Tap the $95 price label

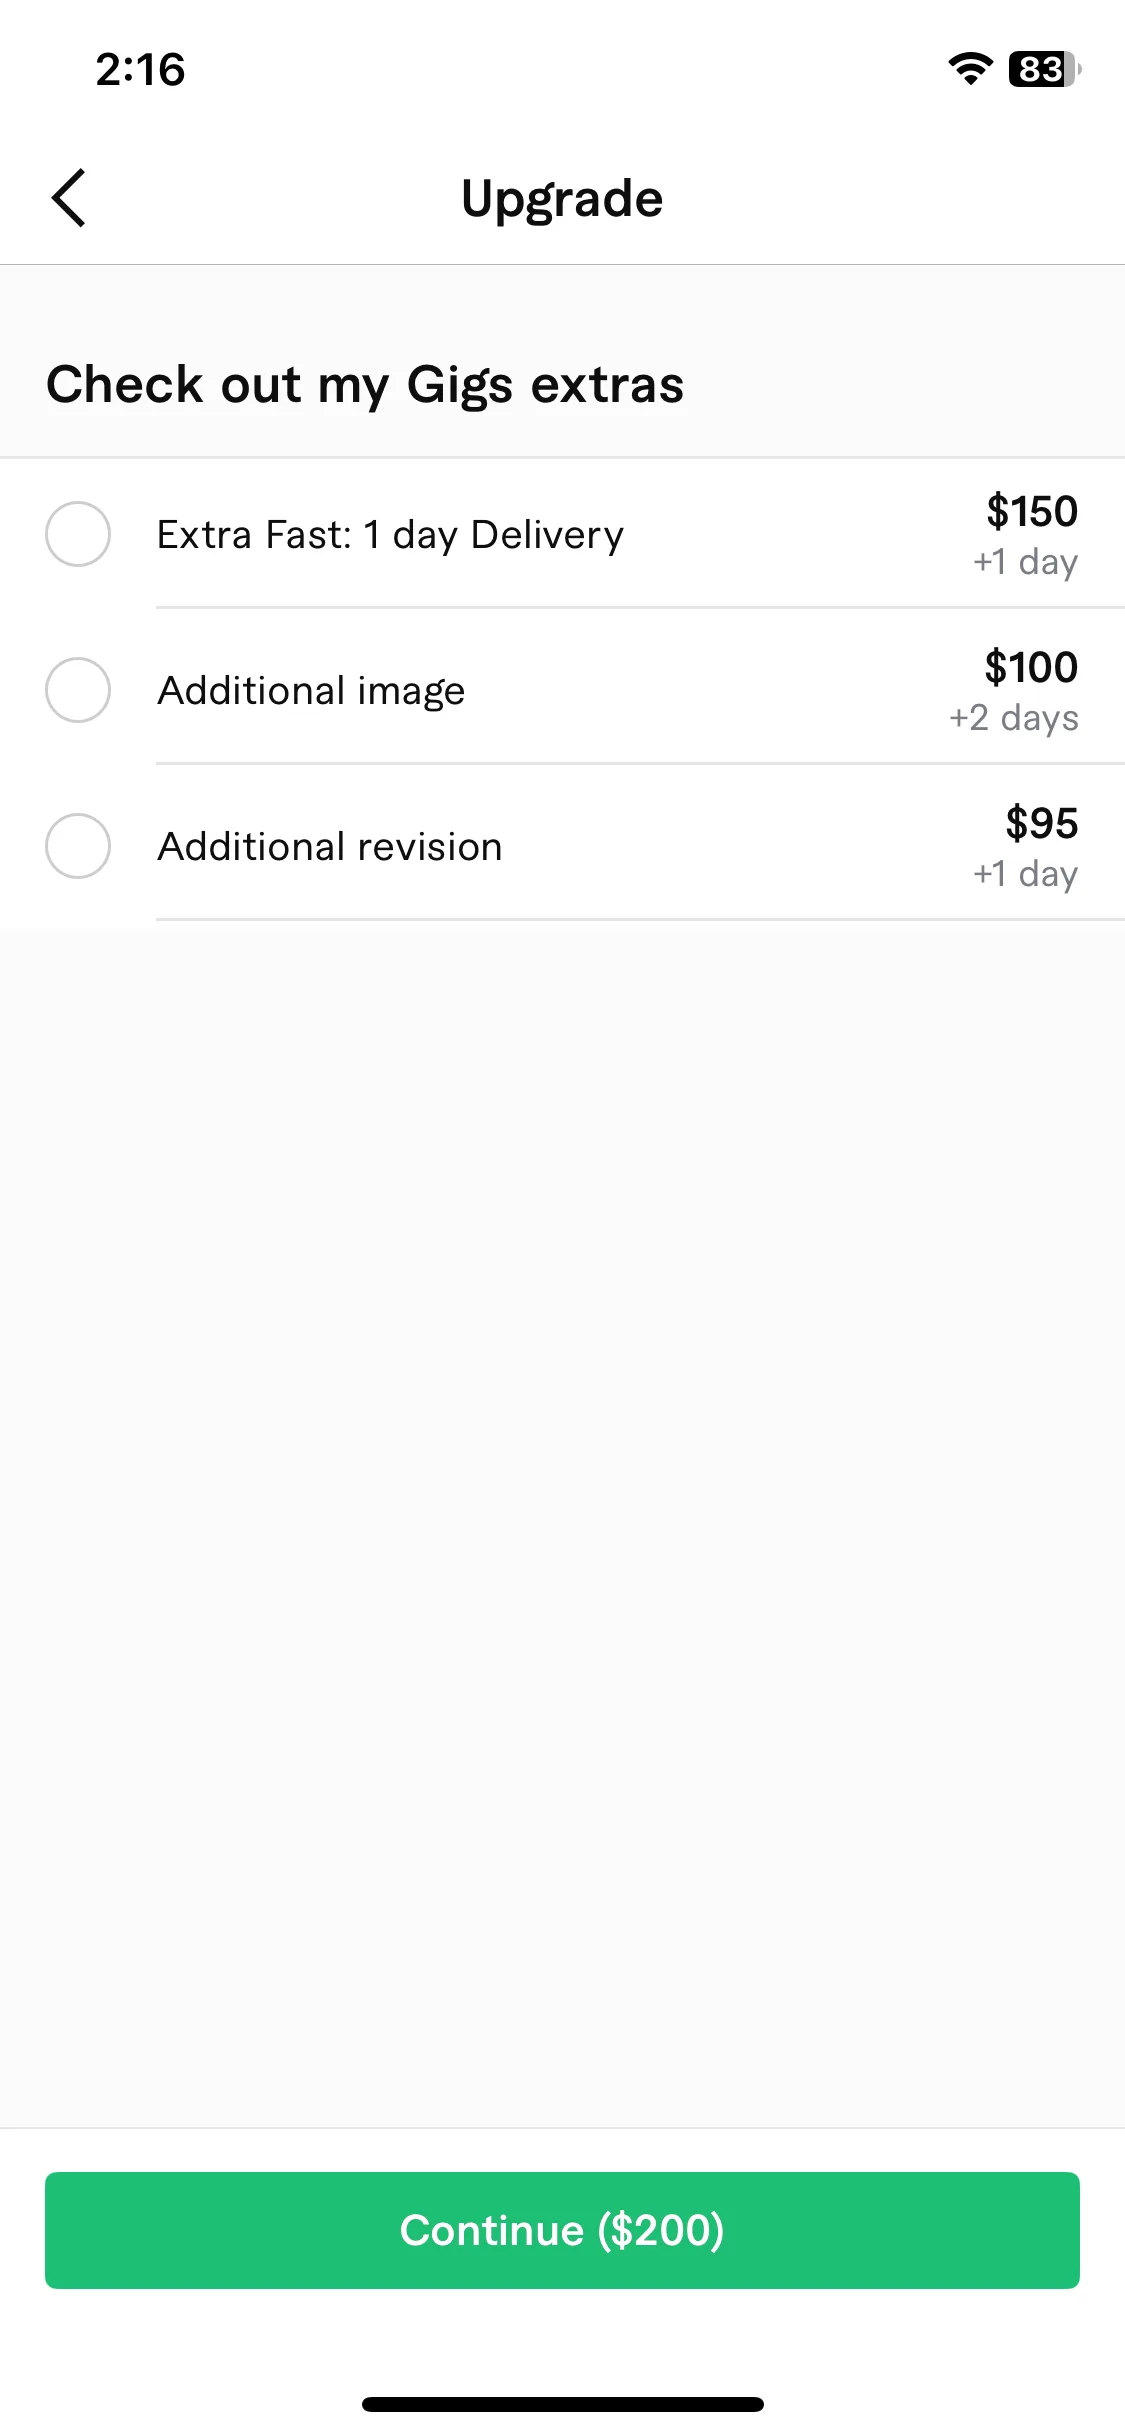(x=1042, y=823)
